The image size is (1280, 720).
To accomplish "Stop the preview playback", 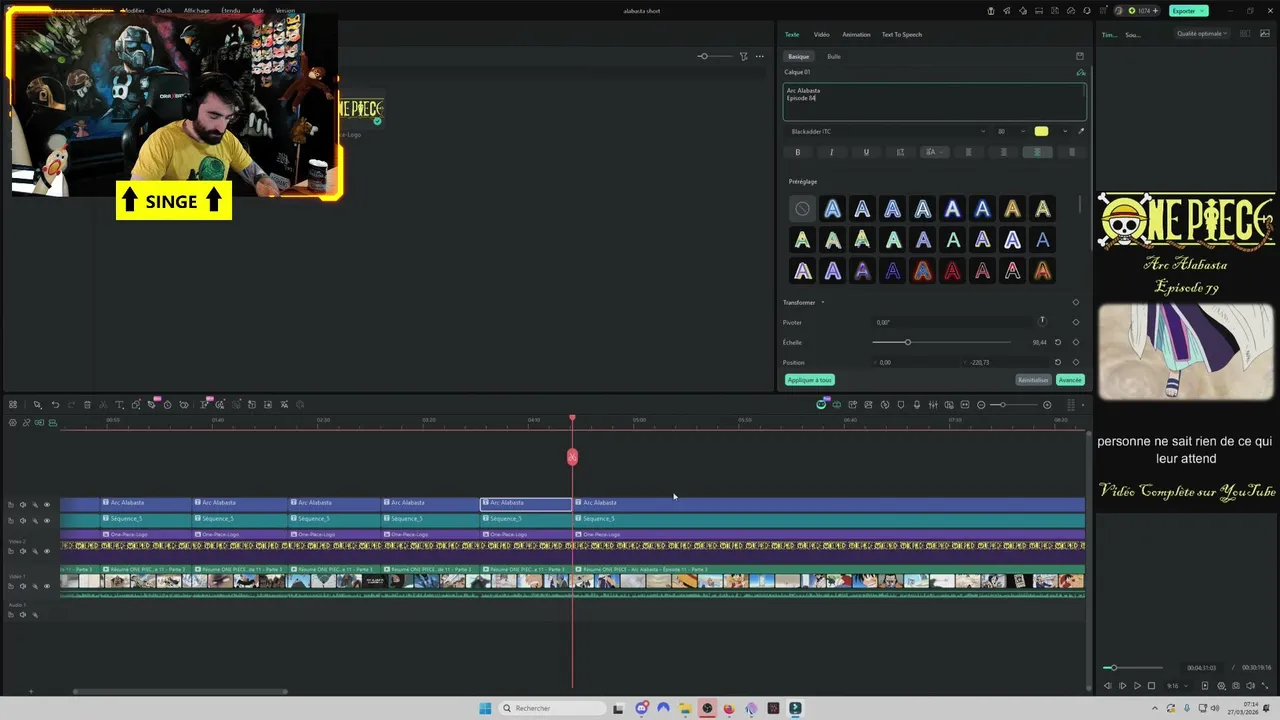I will click(x=1151, y=686).
